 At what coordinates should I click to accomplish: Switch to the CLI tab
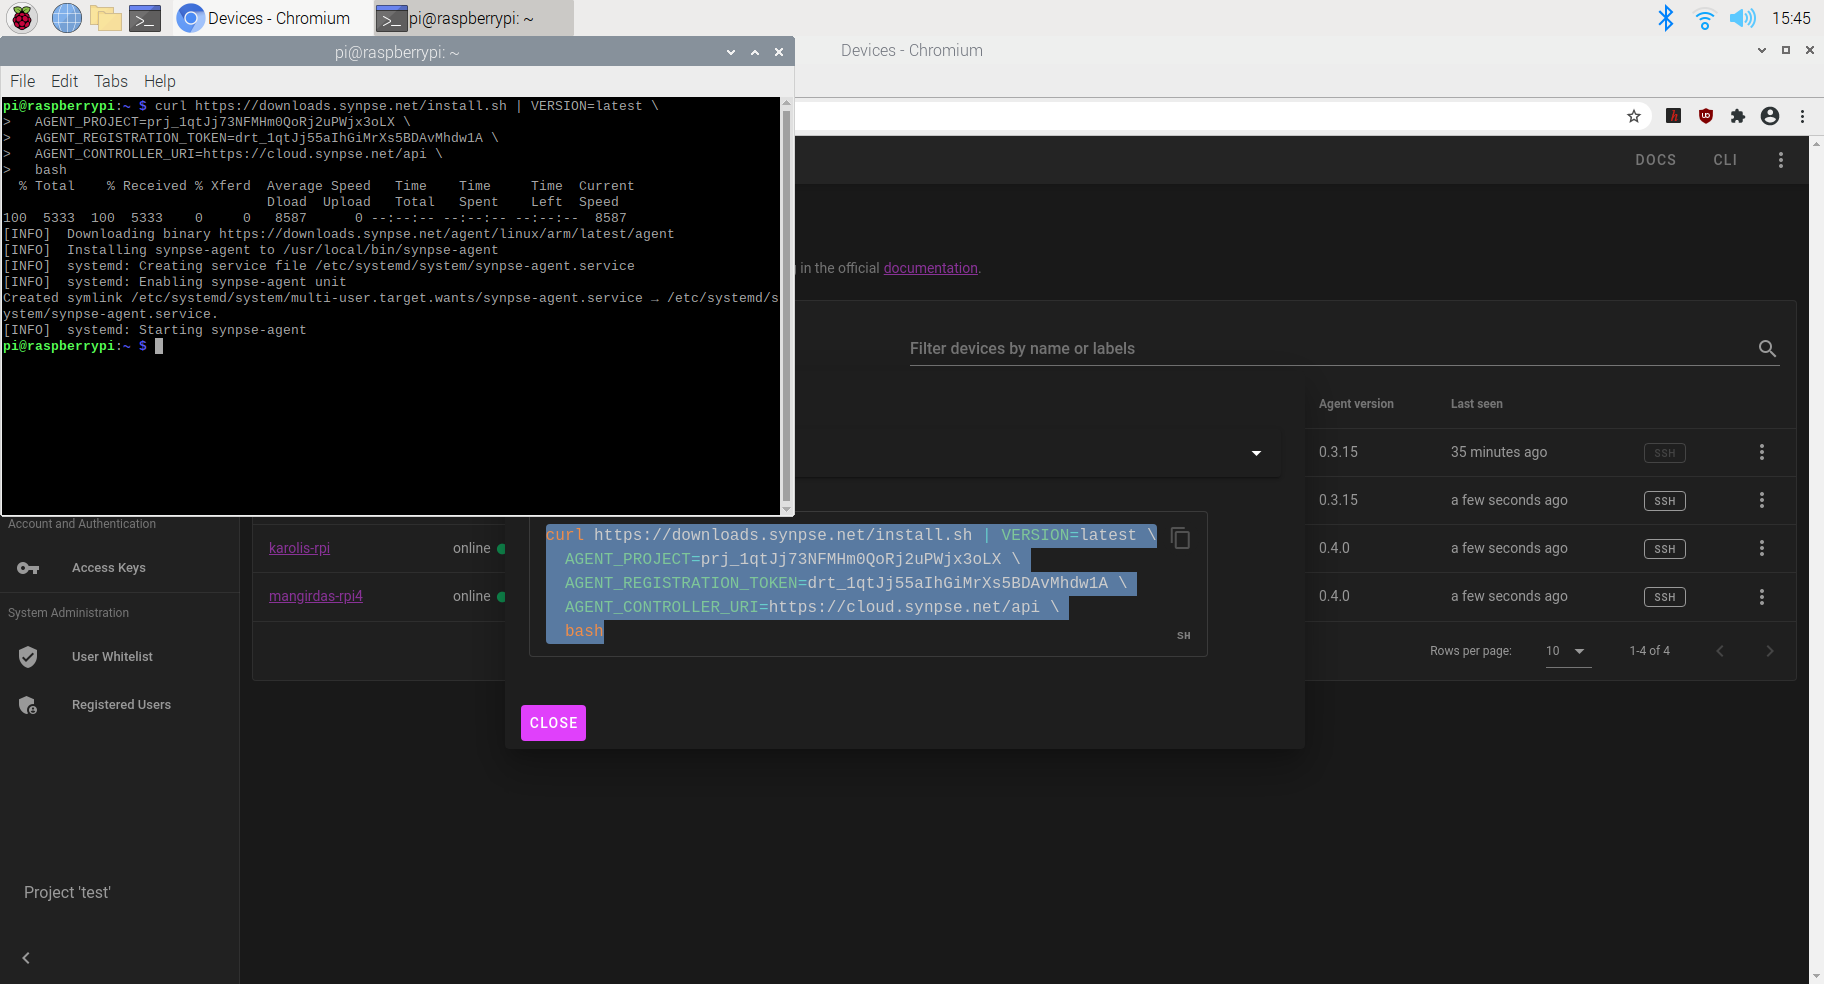coord(1725,159)
